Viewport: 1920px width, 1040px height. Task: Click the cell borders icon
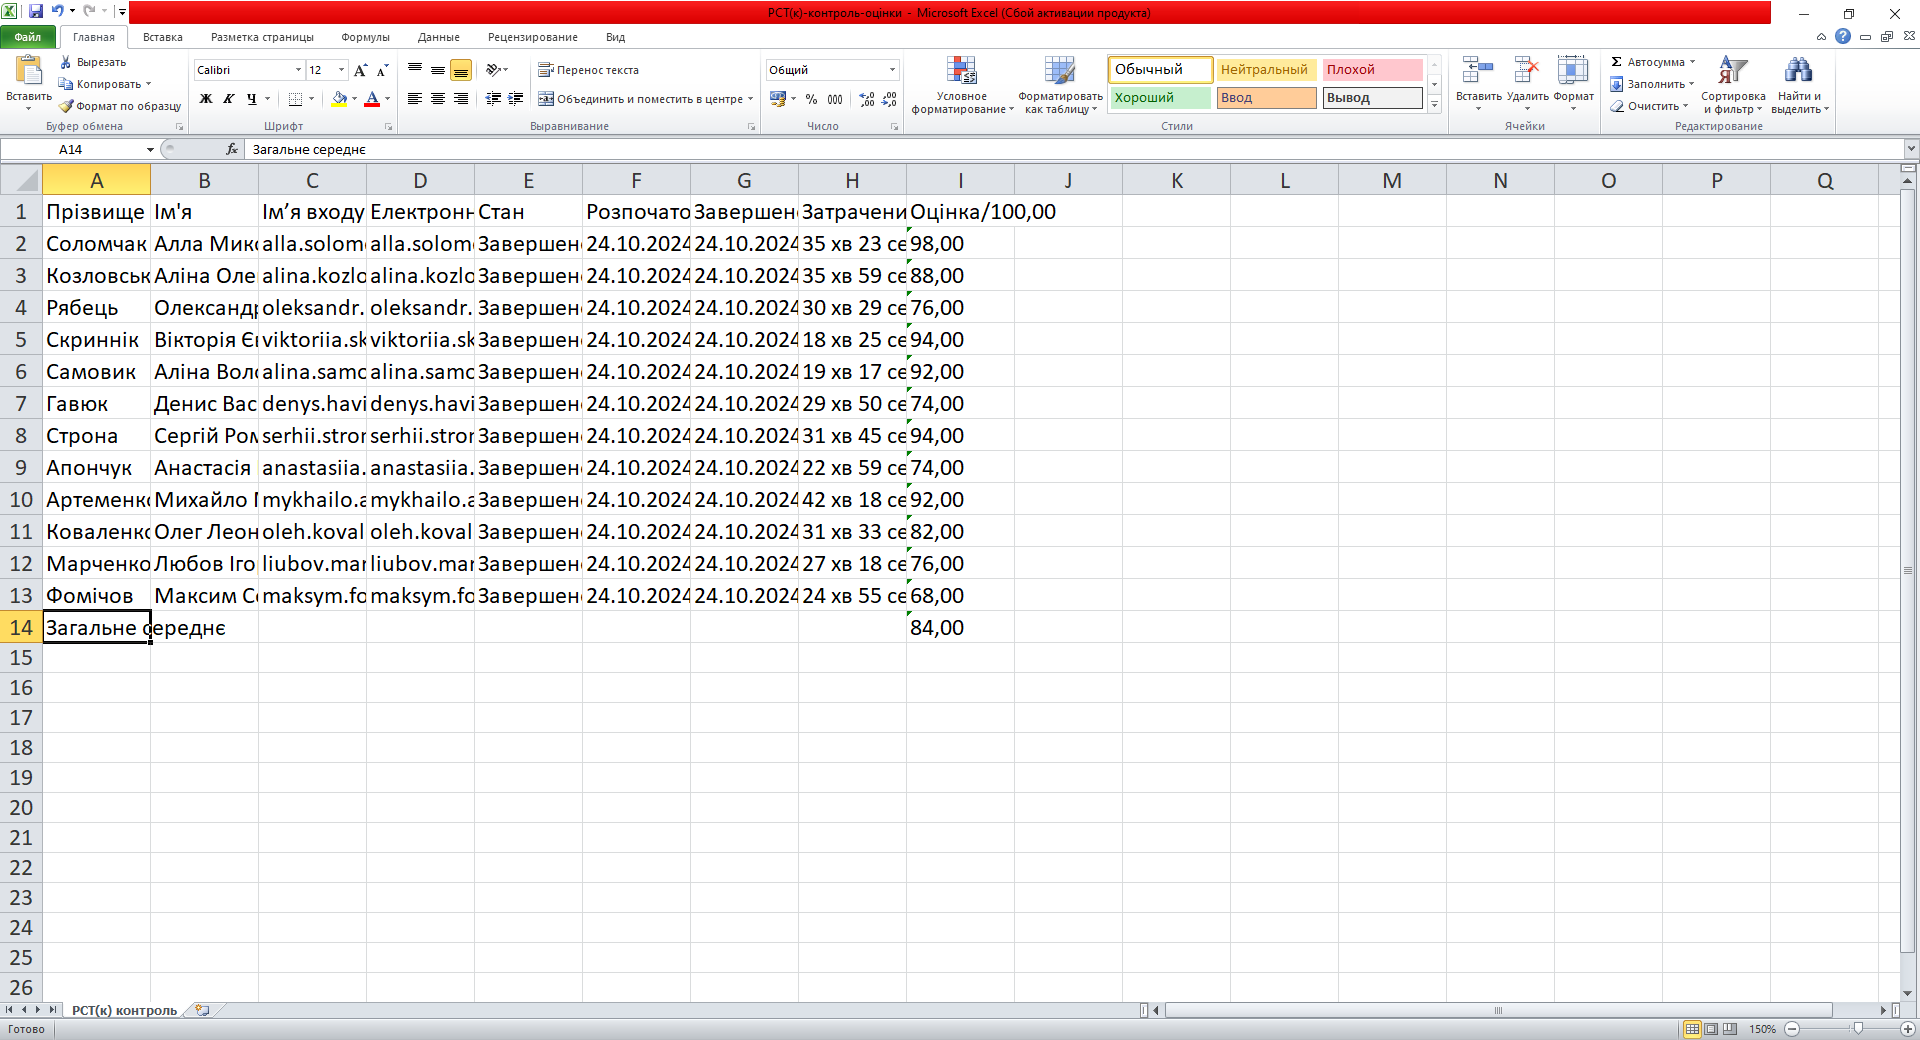pos(296,99)
